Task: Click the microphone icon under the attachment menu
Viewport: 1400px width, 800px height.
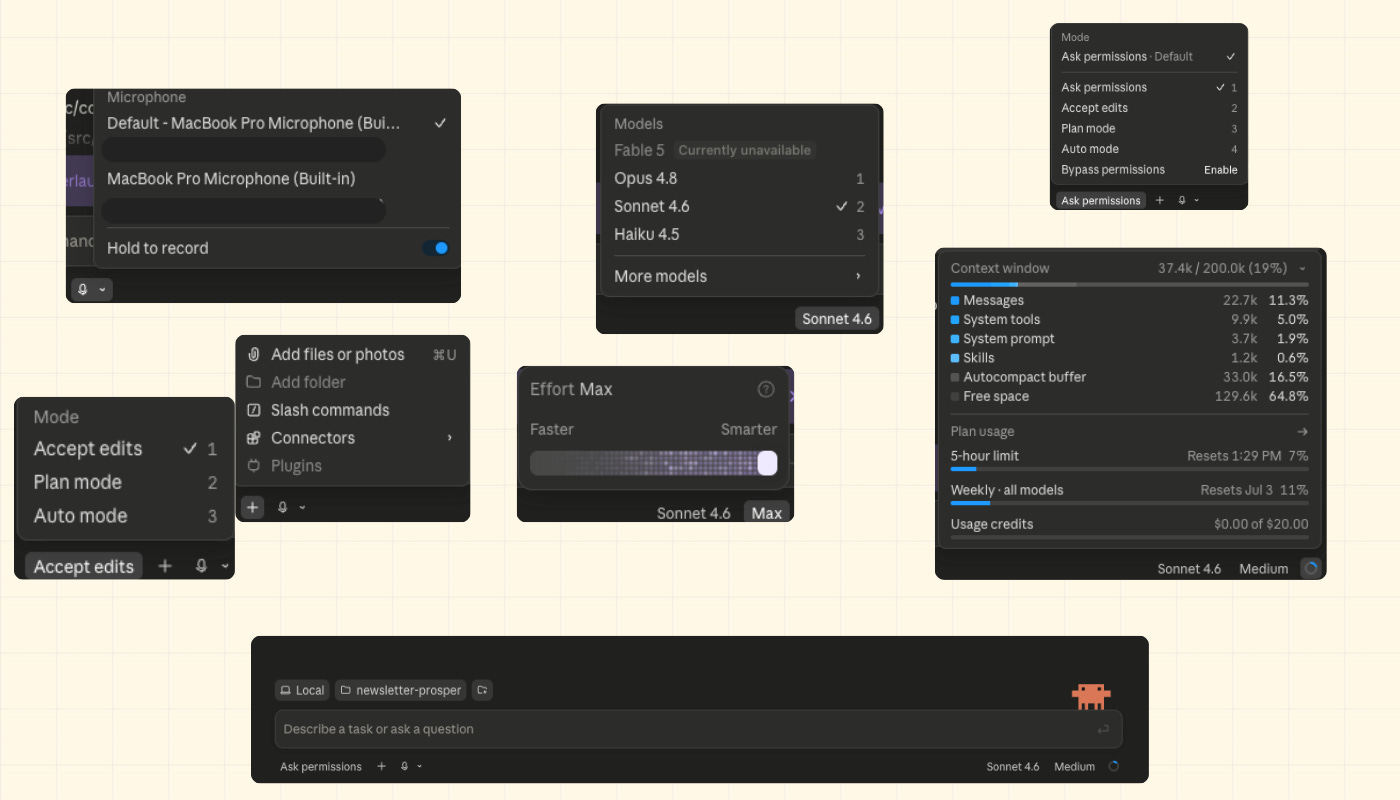Action: (282, 507)
